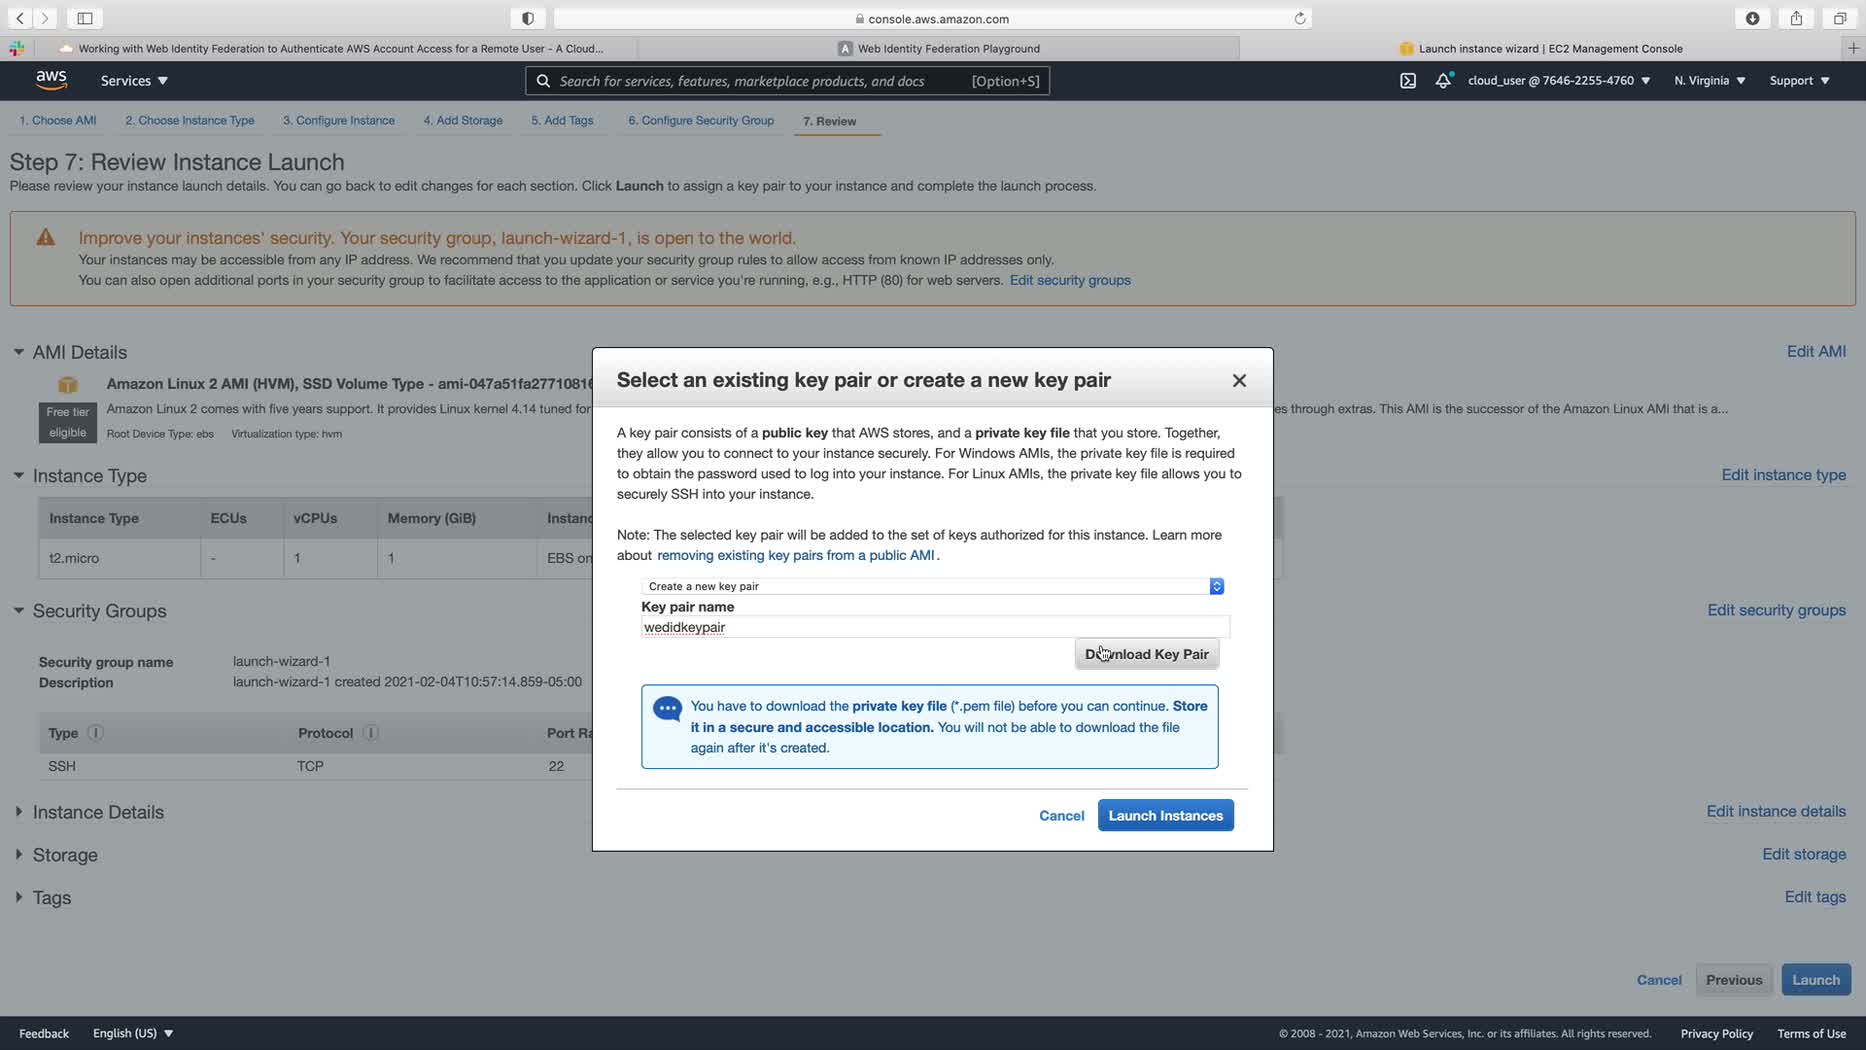Select the 7. Review step tab
1866x1050 pixels.
pyautogui.click(x=830, y=122)
